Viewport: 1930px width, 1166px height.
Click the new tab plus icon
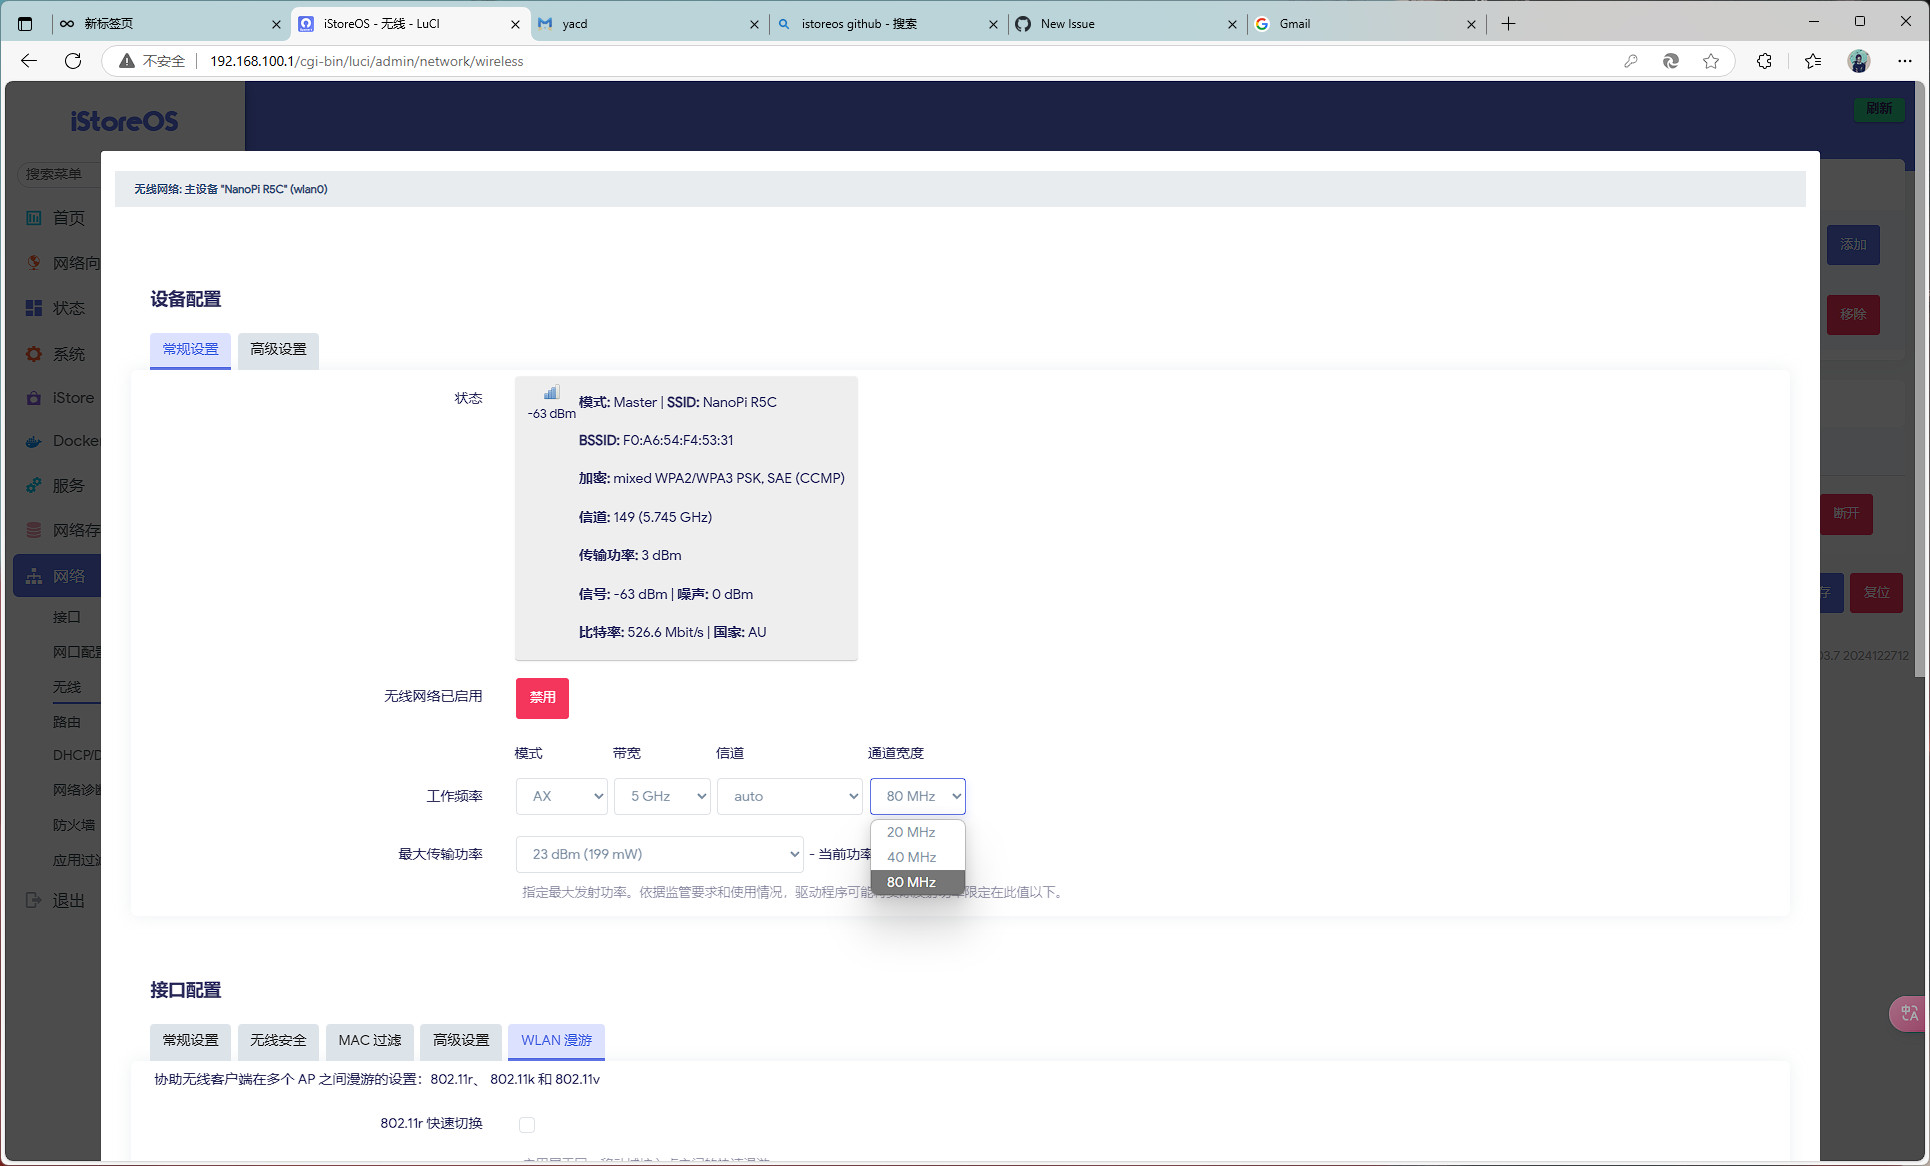point(1508,23)
